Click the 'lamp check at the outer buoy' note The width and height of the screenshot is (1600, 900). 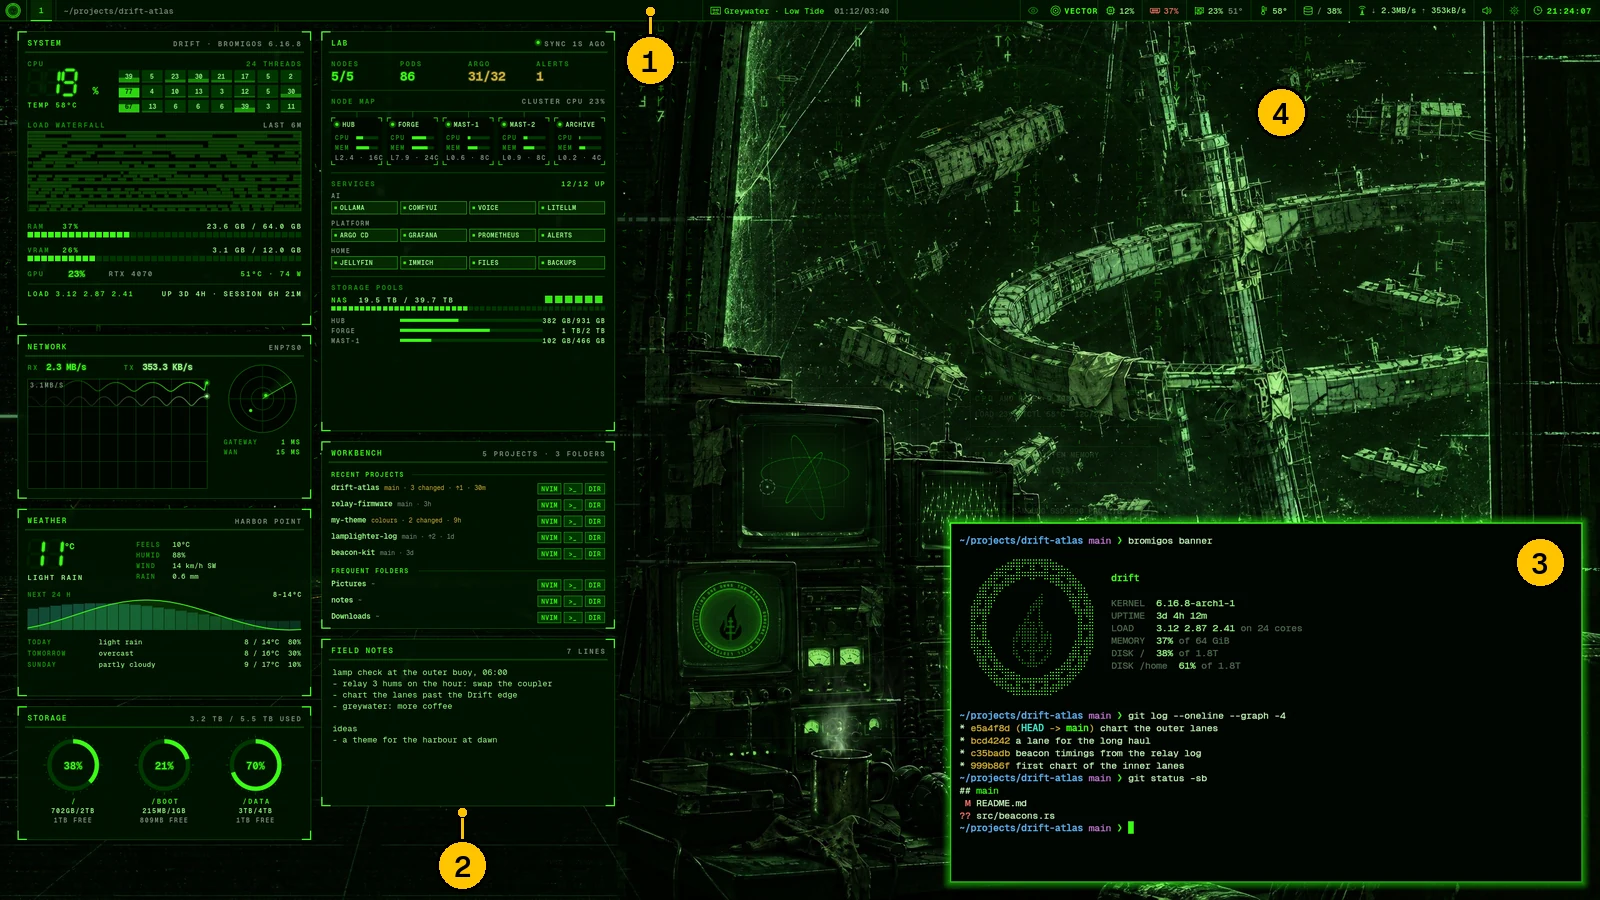pos(420,673)
